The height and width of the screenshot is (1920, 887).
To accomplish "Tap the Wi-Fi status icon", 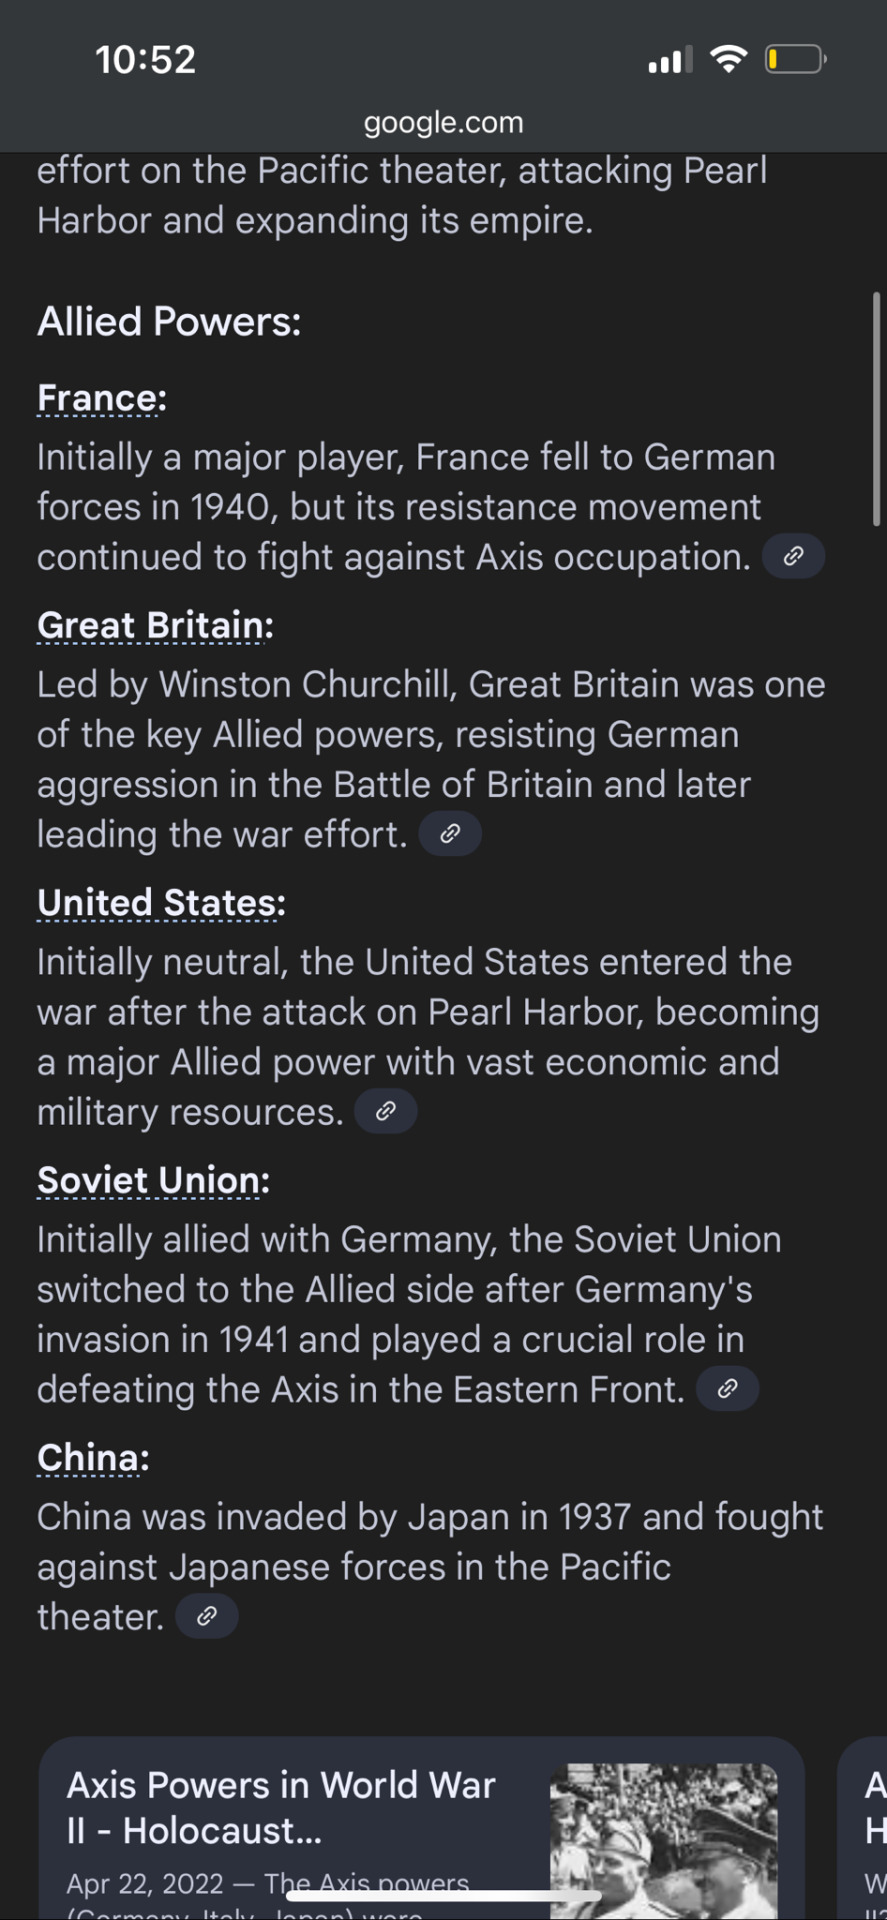I will 730,60.
